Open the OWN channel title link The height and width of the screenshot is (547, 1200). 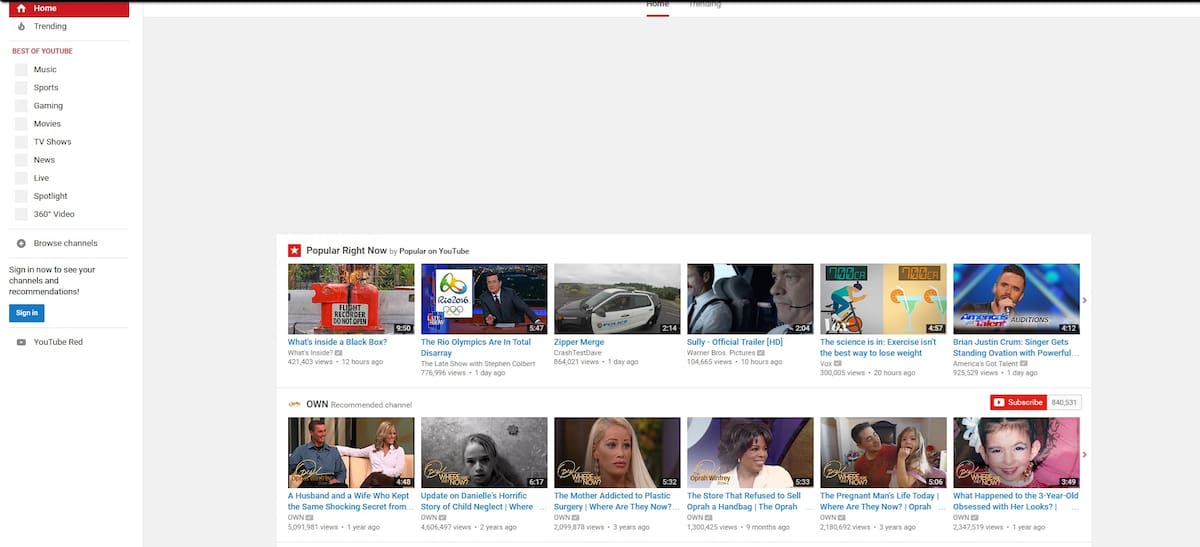pyautogui.click(x=317, y=404)
